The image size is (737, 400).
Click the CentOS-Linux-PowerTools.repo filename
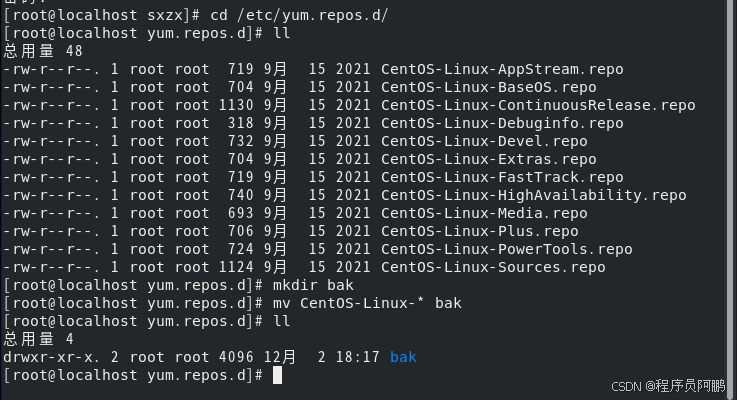pyautogui.click(x=507, y=249)
